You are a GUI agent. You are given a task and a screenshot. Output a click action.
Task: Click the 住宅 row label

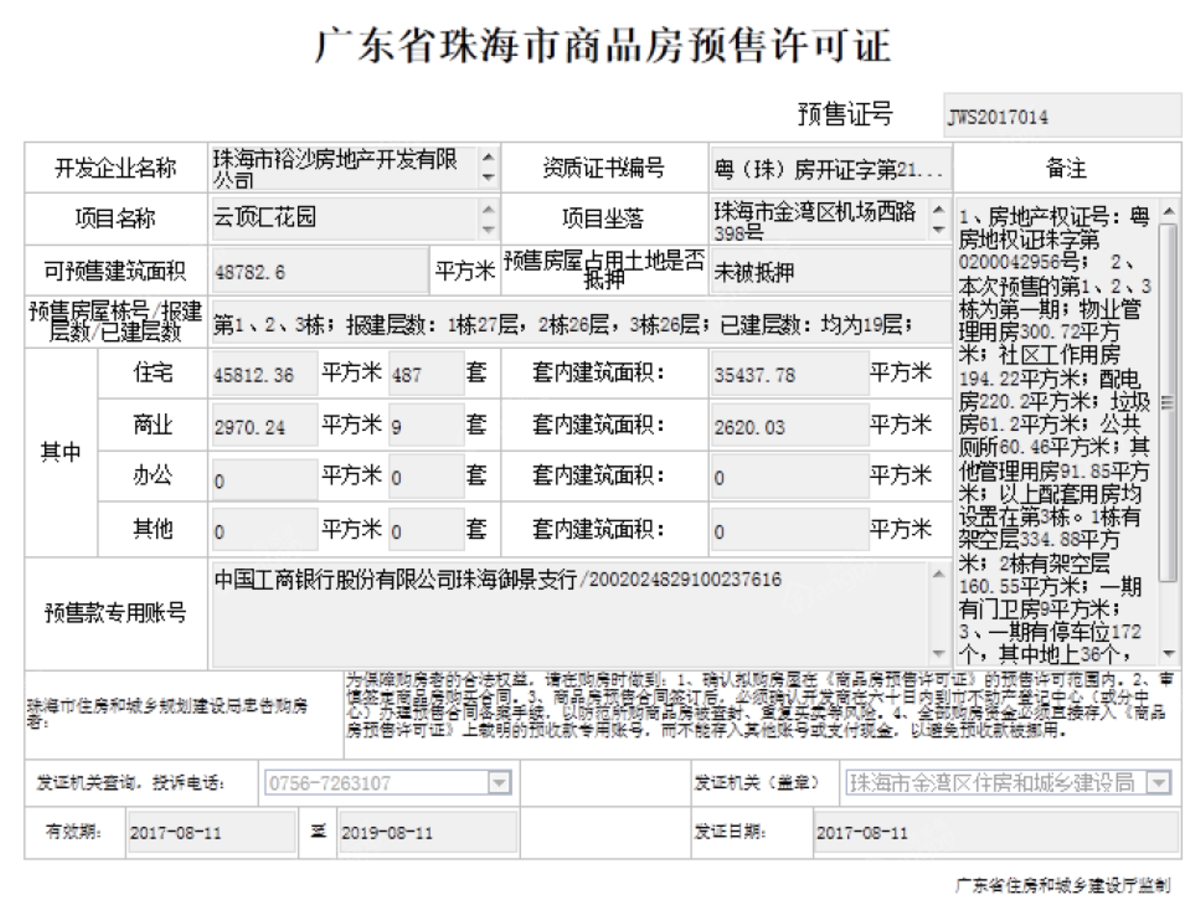[x=151, y=373]
